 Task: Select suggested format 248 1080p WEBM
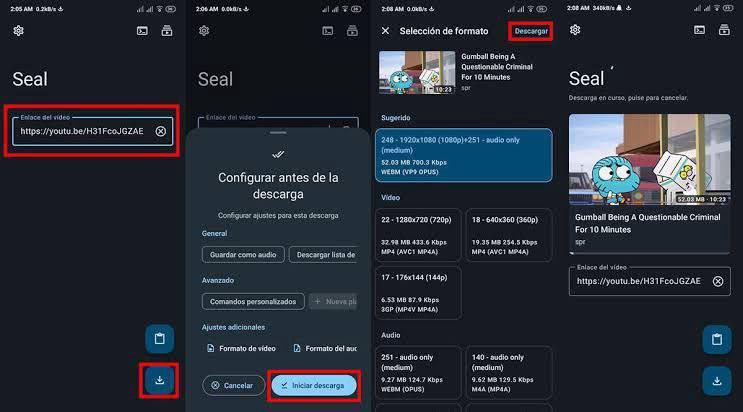click(464, 156)
